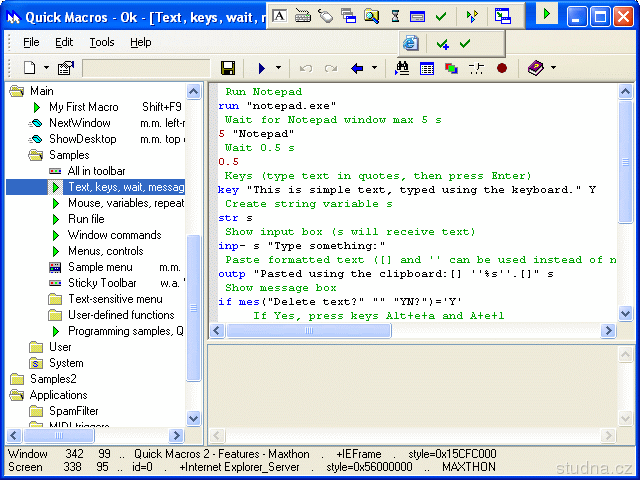Select 'Mouse, variables, repeat' sample macro
Viewport: 640px width, 480px height.
pos(125,203)
